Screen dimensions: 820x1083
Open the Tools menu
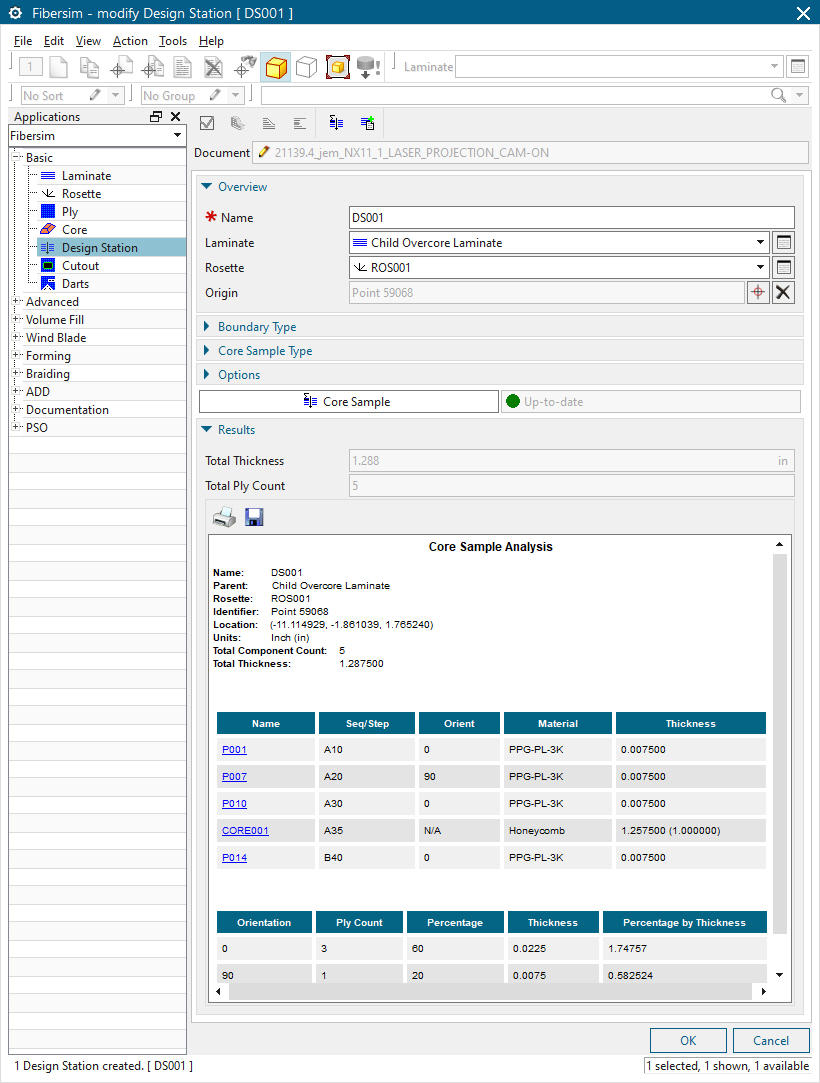(173, 41)
